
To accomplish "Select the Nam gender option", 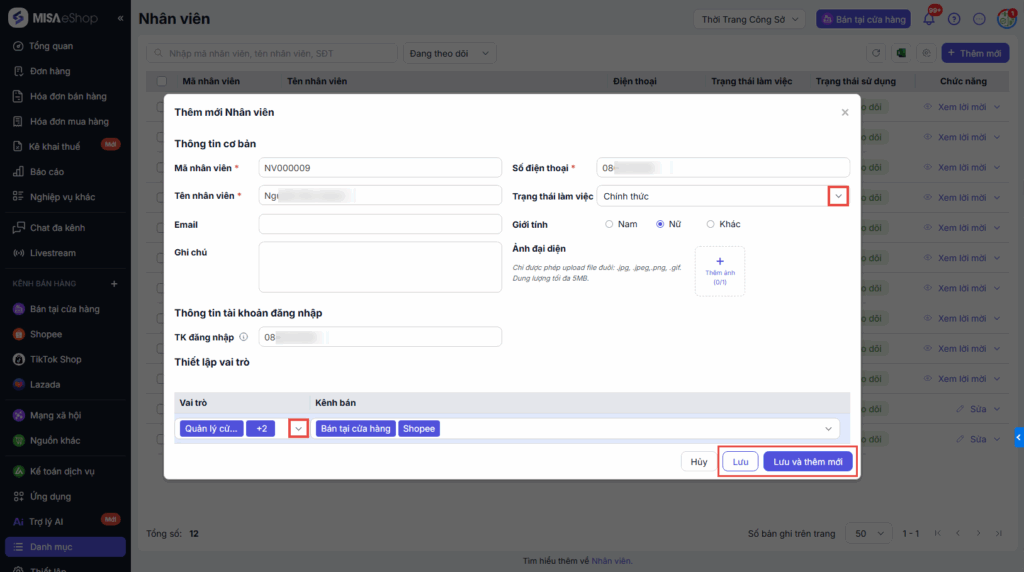I will point(610,224).
